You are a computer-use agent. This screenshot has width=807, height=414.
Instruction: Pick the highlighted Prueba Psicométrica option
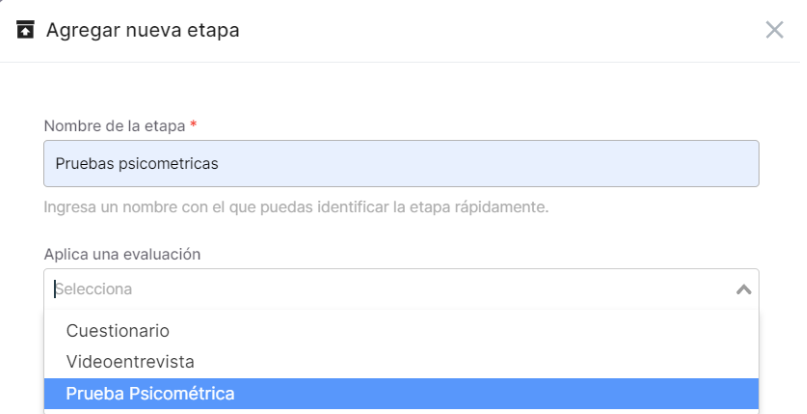pos(401,393)
